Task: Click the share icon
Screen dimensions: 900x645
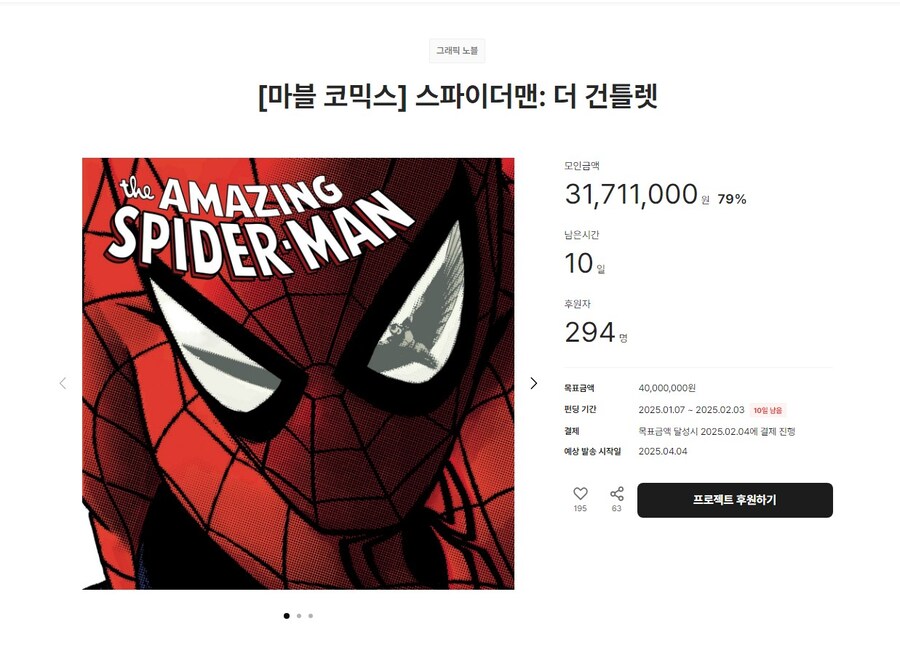Action: (x=617, y=494)
